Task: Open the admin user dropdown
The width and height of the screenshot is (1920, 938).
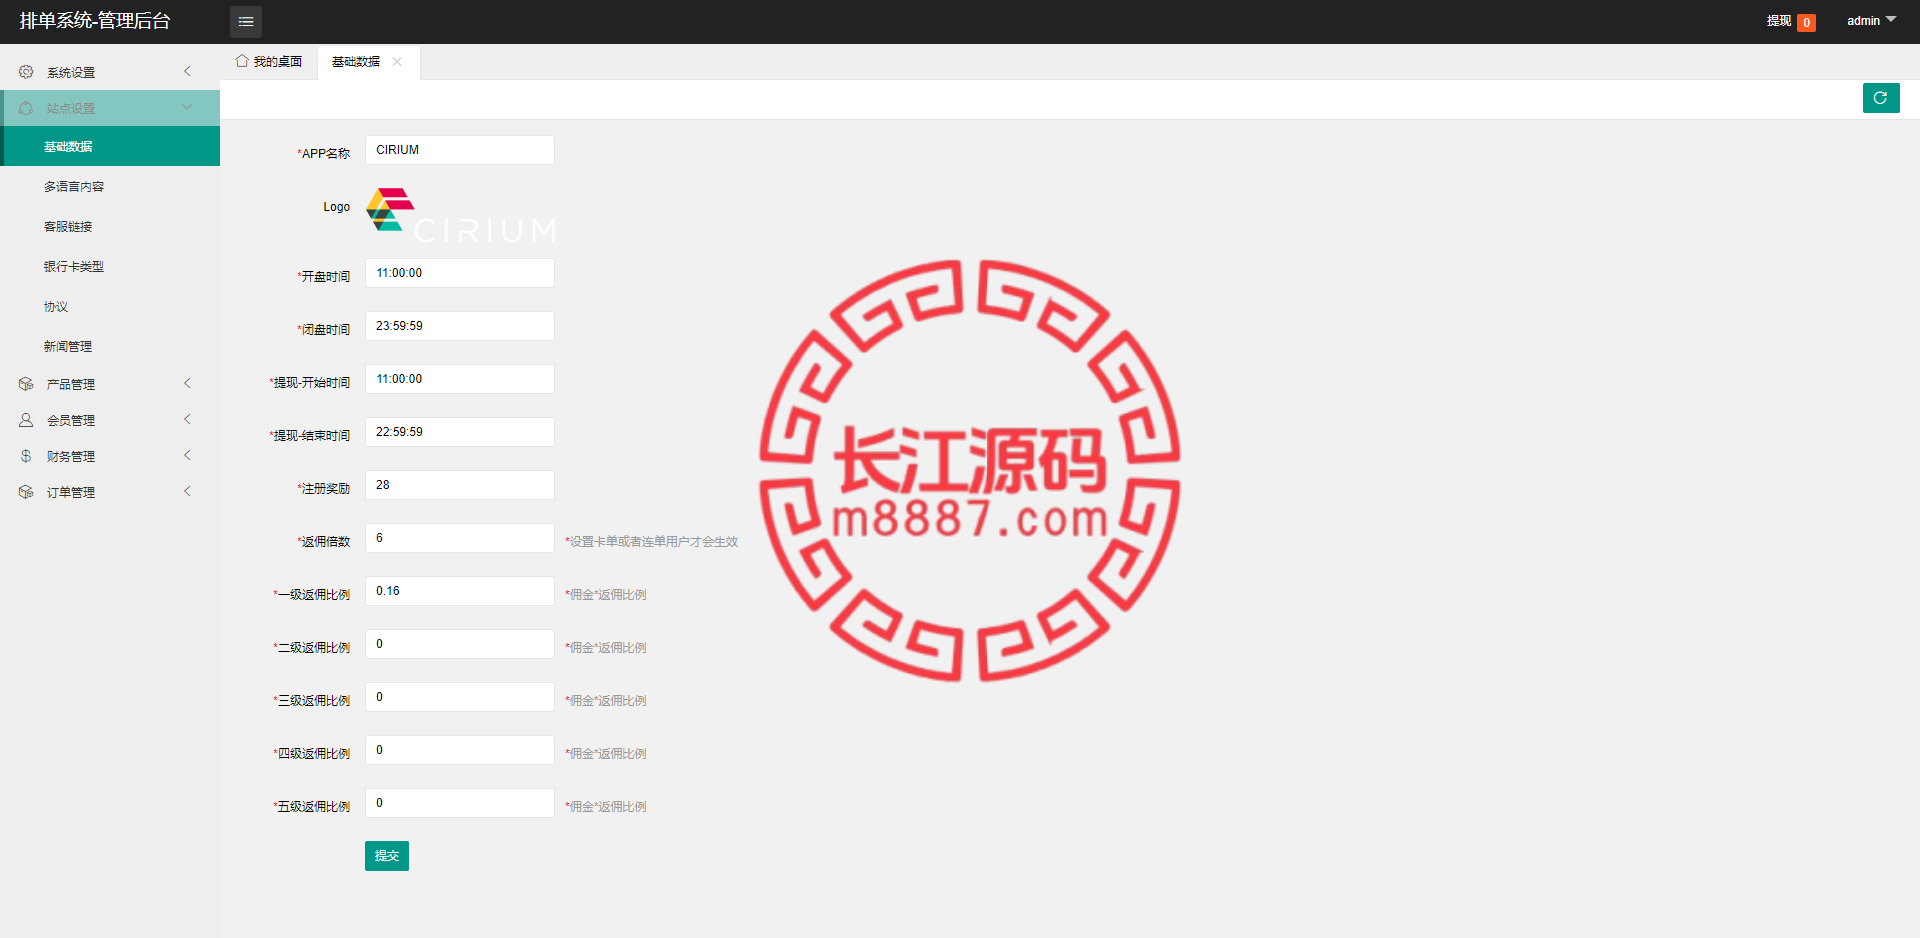Action: coord(1871,21)
